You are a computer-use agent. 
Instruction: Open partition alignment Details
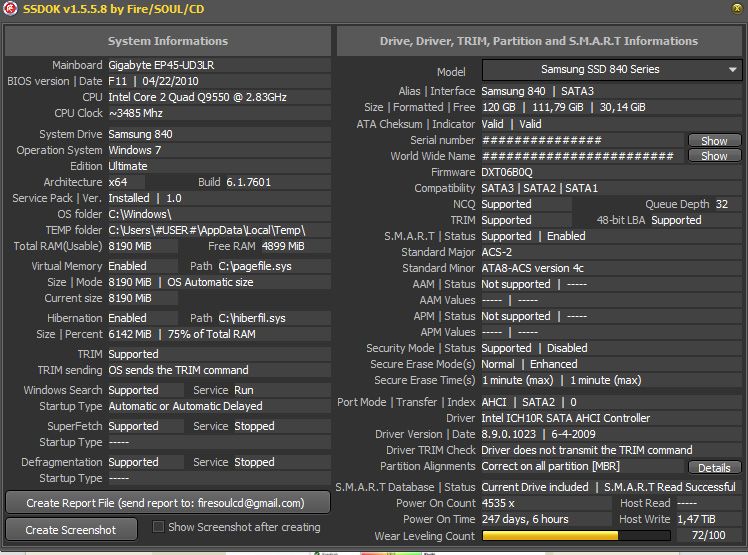[714, 467]
